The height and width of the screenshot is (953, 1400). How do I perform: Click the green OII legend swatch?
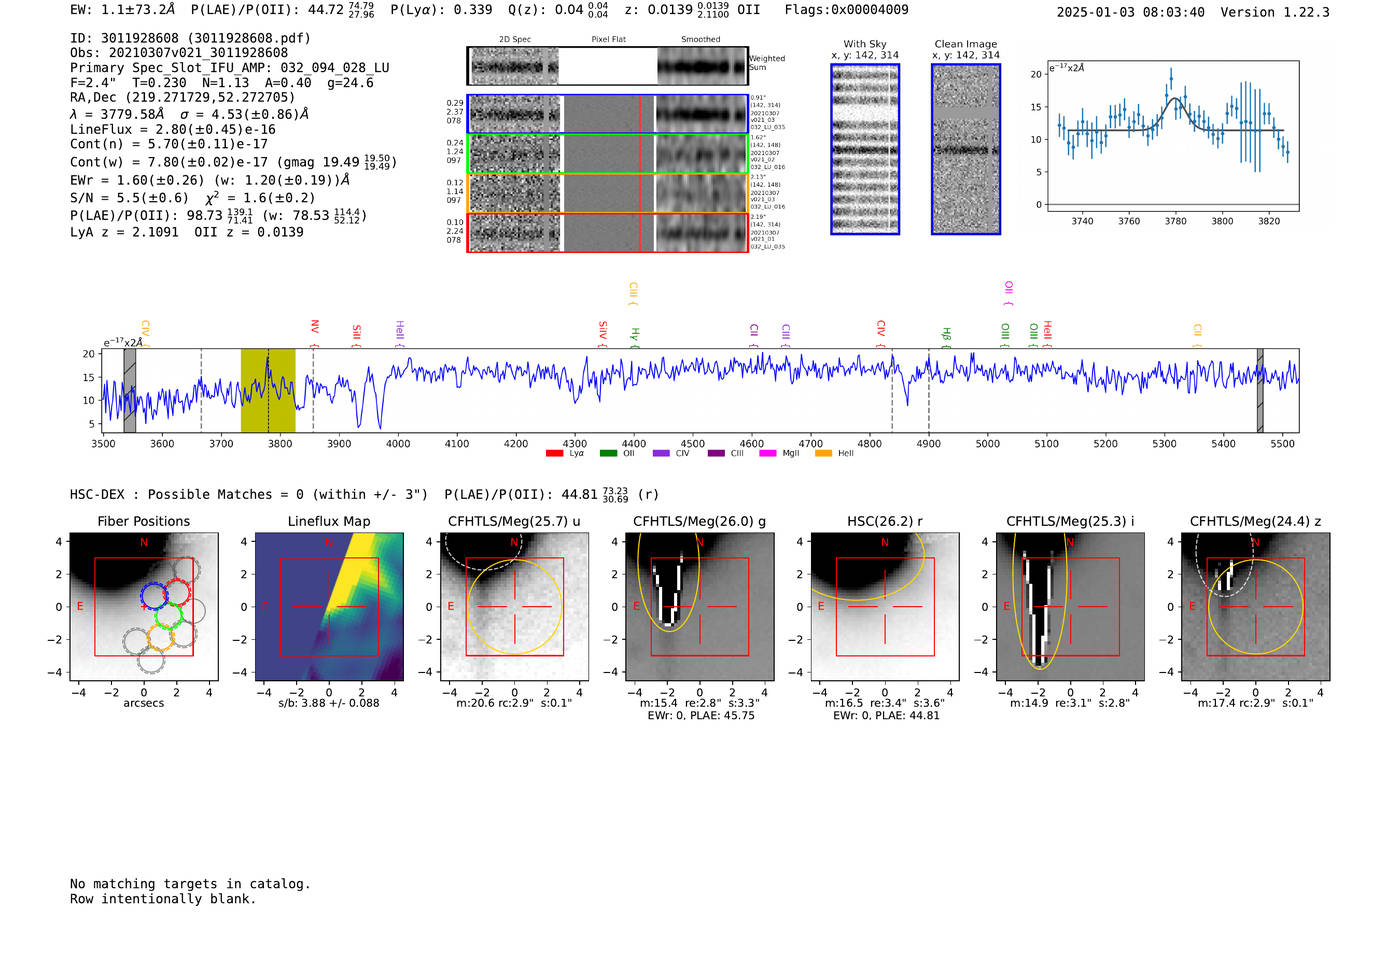pyautogui.click(x=608, y=454)
